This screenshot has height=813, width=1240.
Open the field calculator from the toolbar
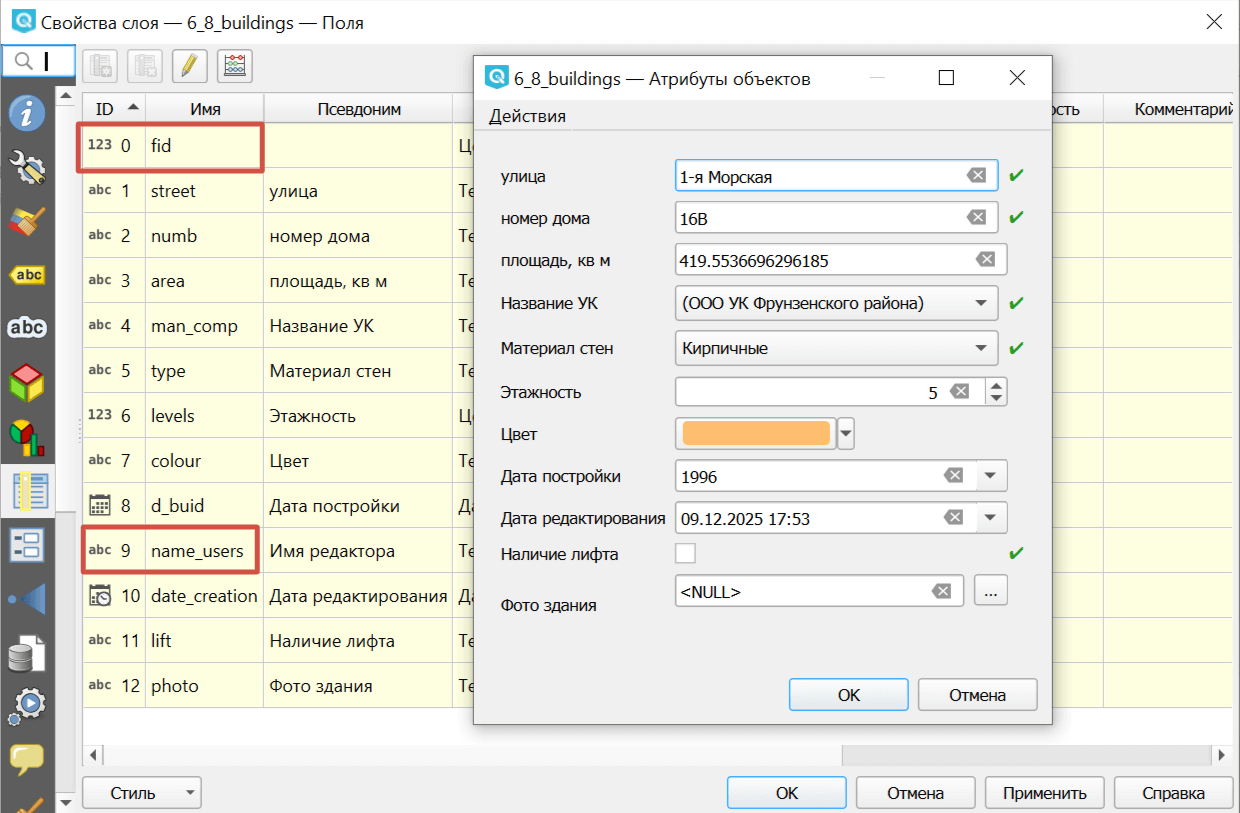[235, 66]
